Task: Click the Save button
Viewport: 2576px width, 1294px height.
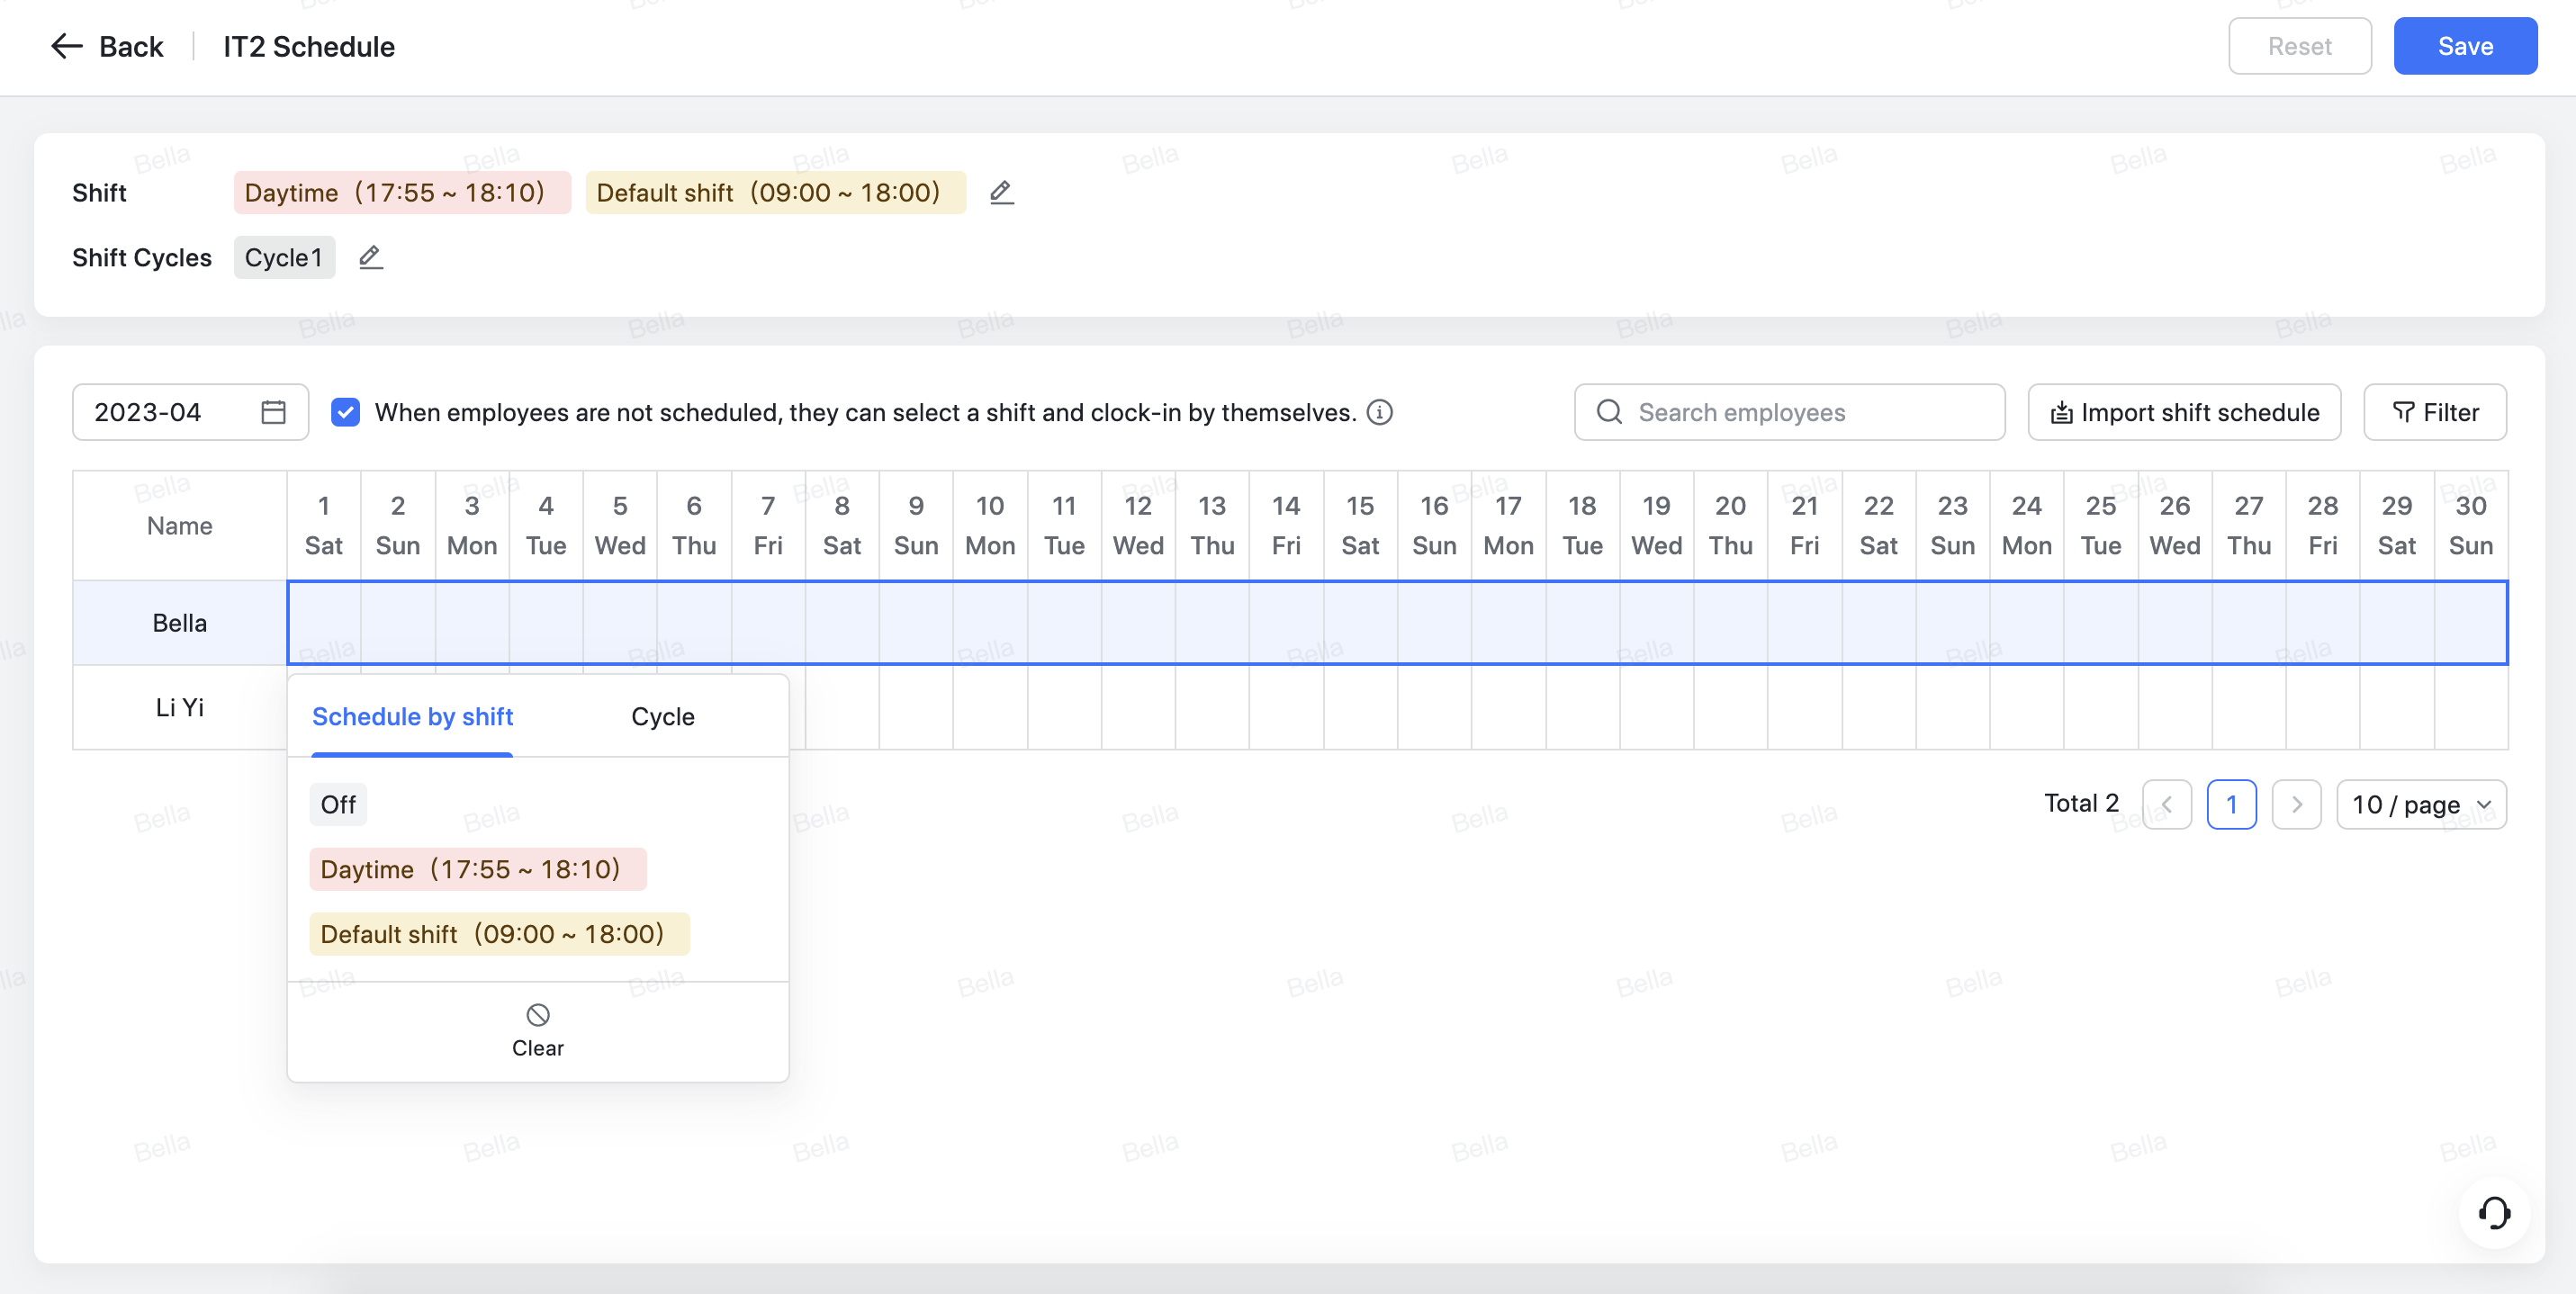Action: tap(2465, 46)
